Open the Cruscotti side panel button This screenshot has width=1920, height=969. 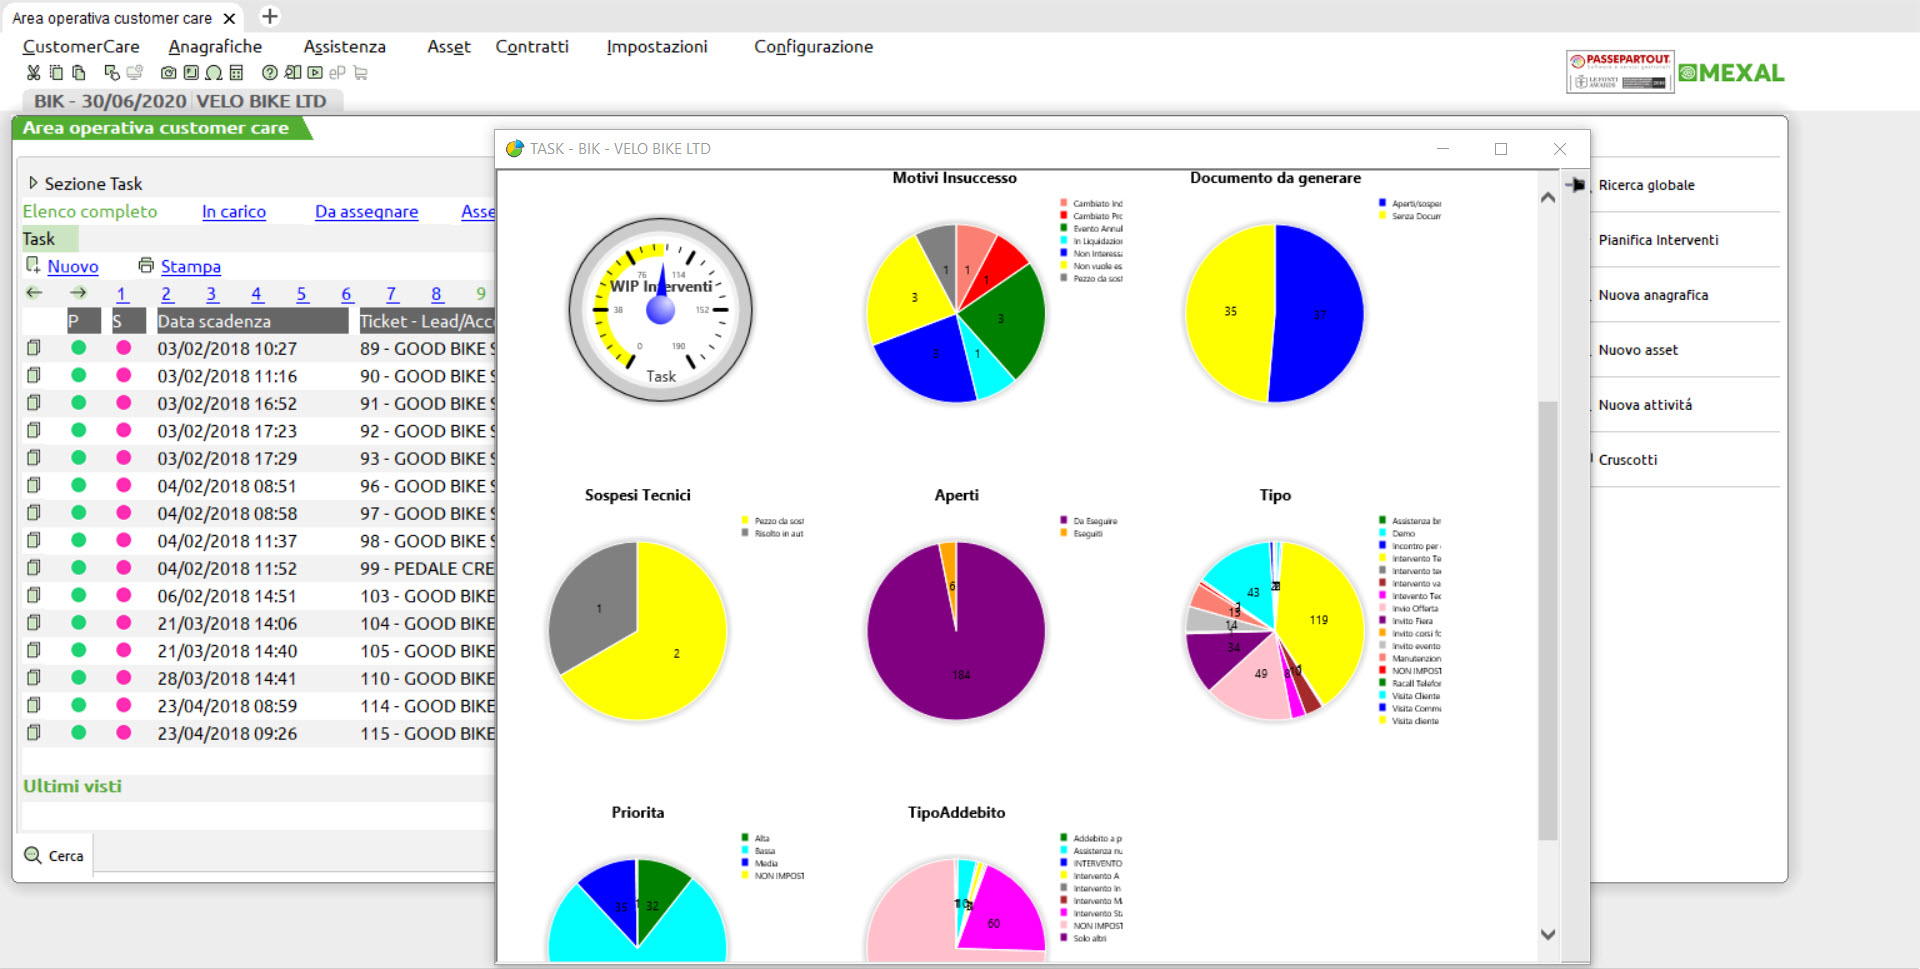point(1627,460)
